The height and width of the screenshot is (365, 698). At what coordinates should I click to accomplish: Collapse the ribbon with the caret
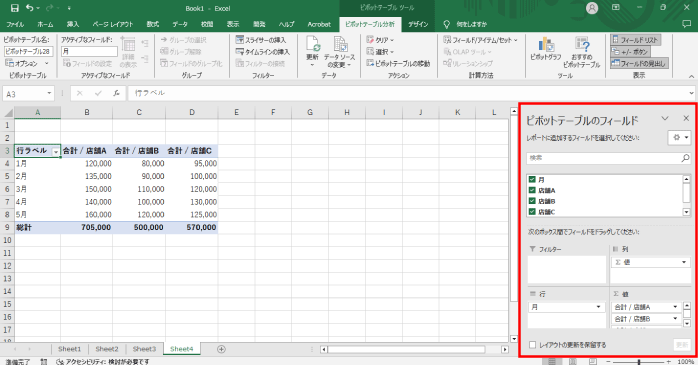691,77
